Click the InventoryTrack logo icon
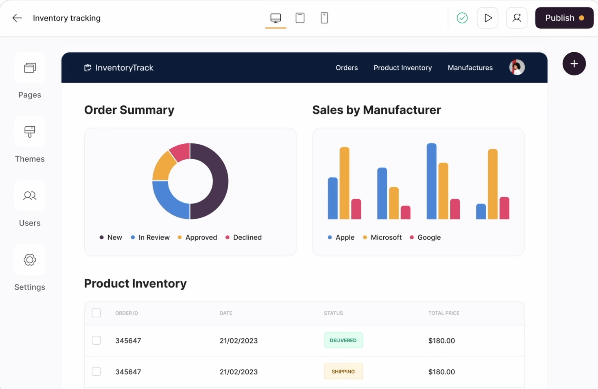 click(x=87, y=68)
